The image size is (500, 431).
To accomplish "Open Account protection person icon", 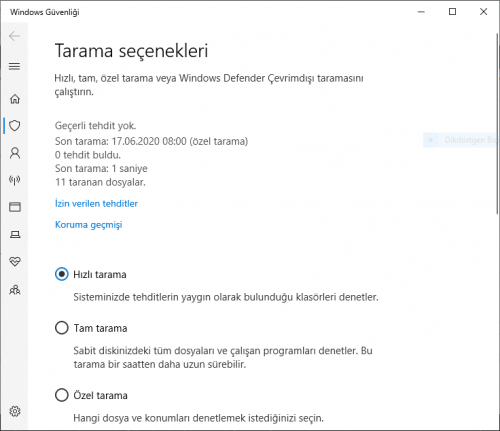I will pyautogui.click(x=15, y=153).
